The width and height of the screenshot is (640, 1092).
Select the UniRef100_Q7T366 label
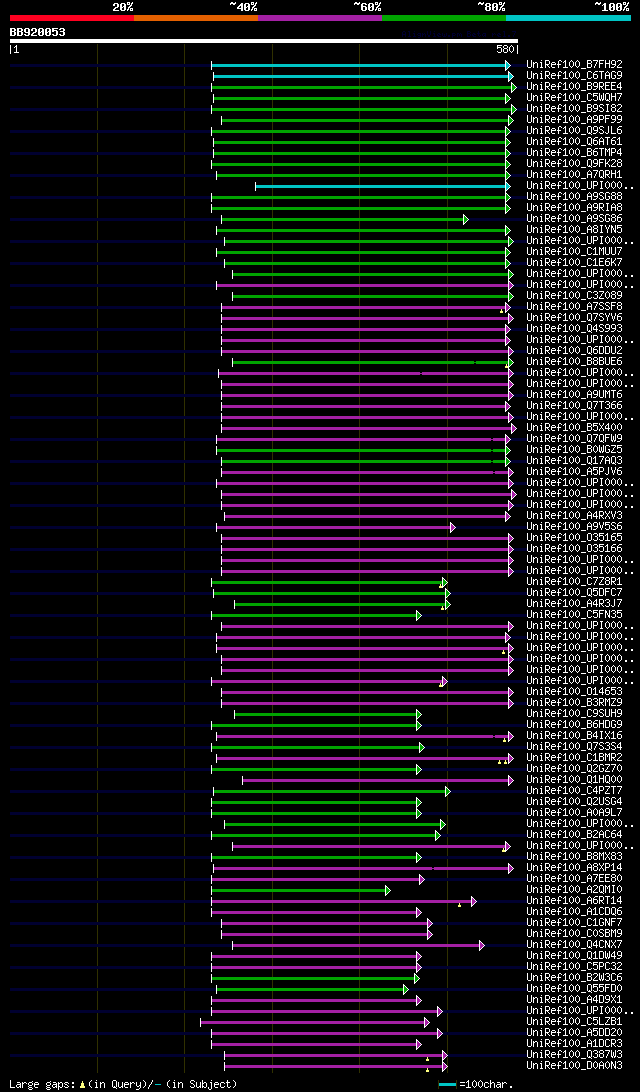coord(575,405)
